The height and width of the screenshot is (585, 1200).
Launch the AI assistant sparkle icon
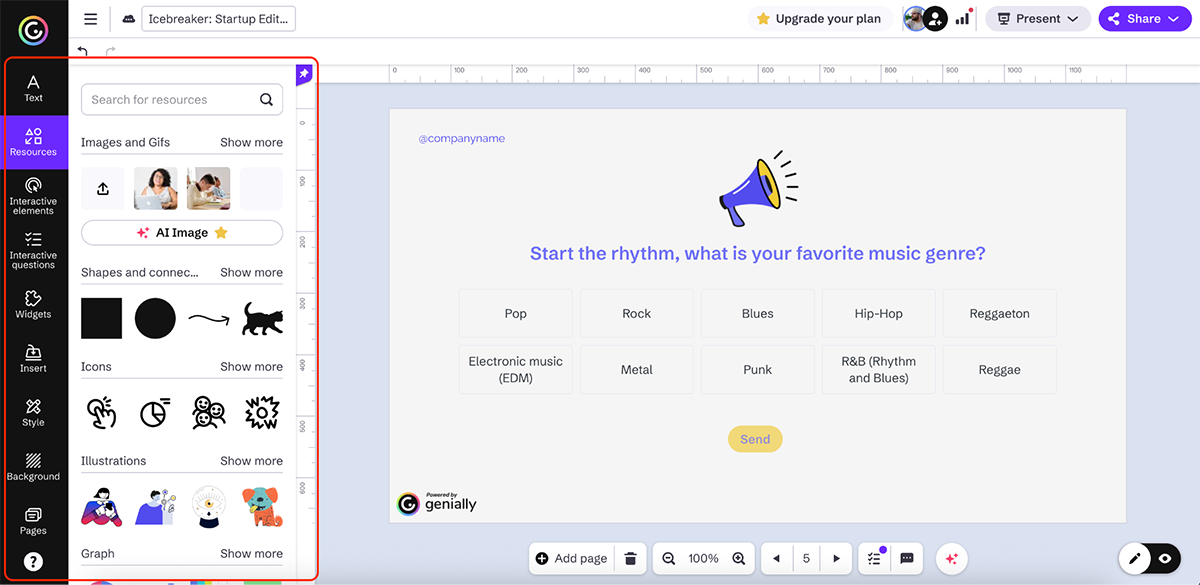point(951,559)
